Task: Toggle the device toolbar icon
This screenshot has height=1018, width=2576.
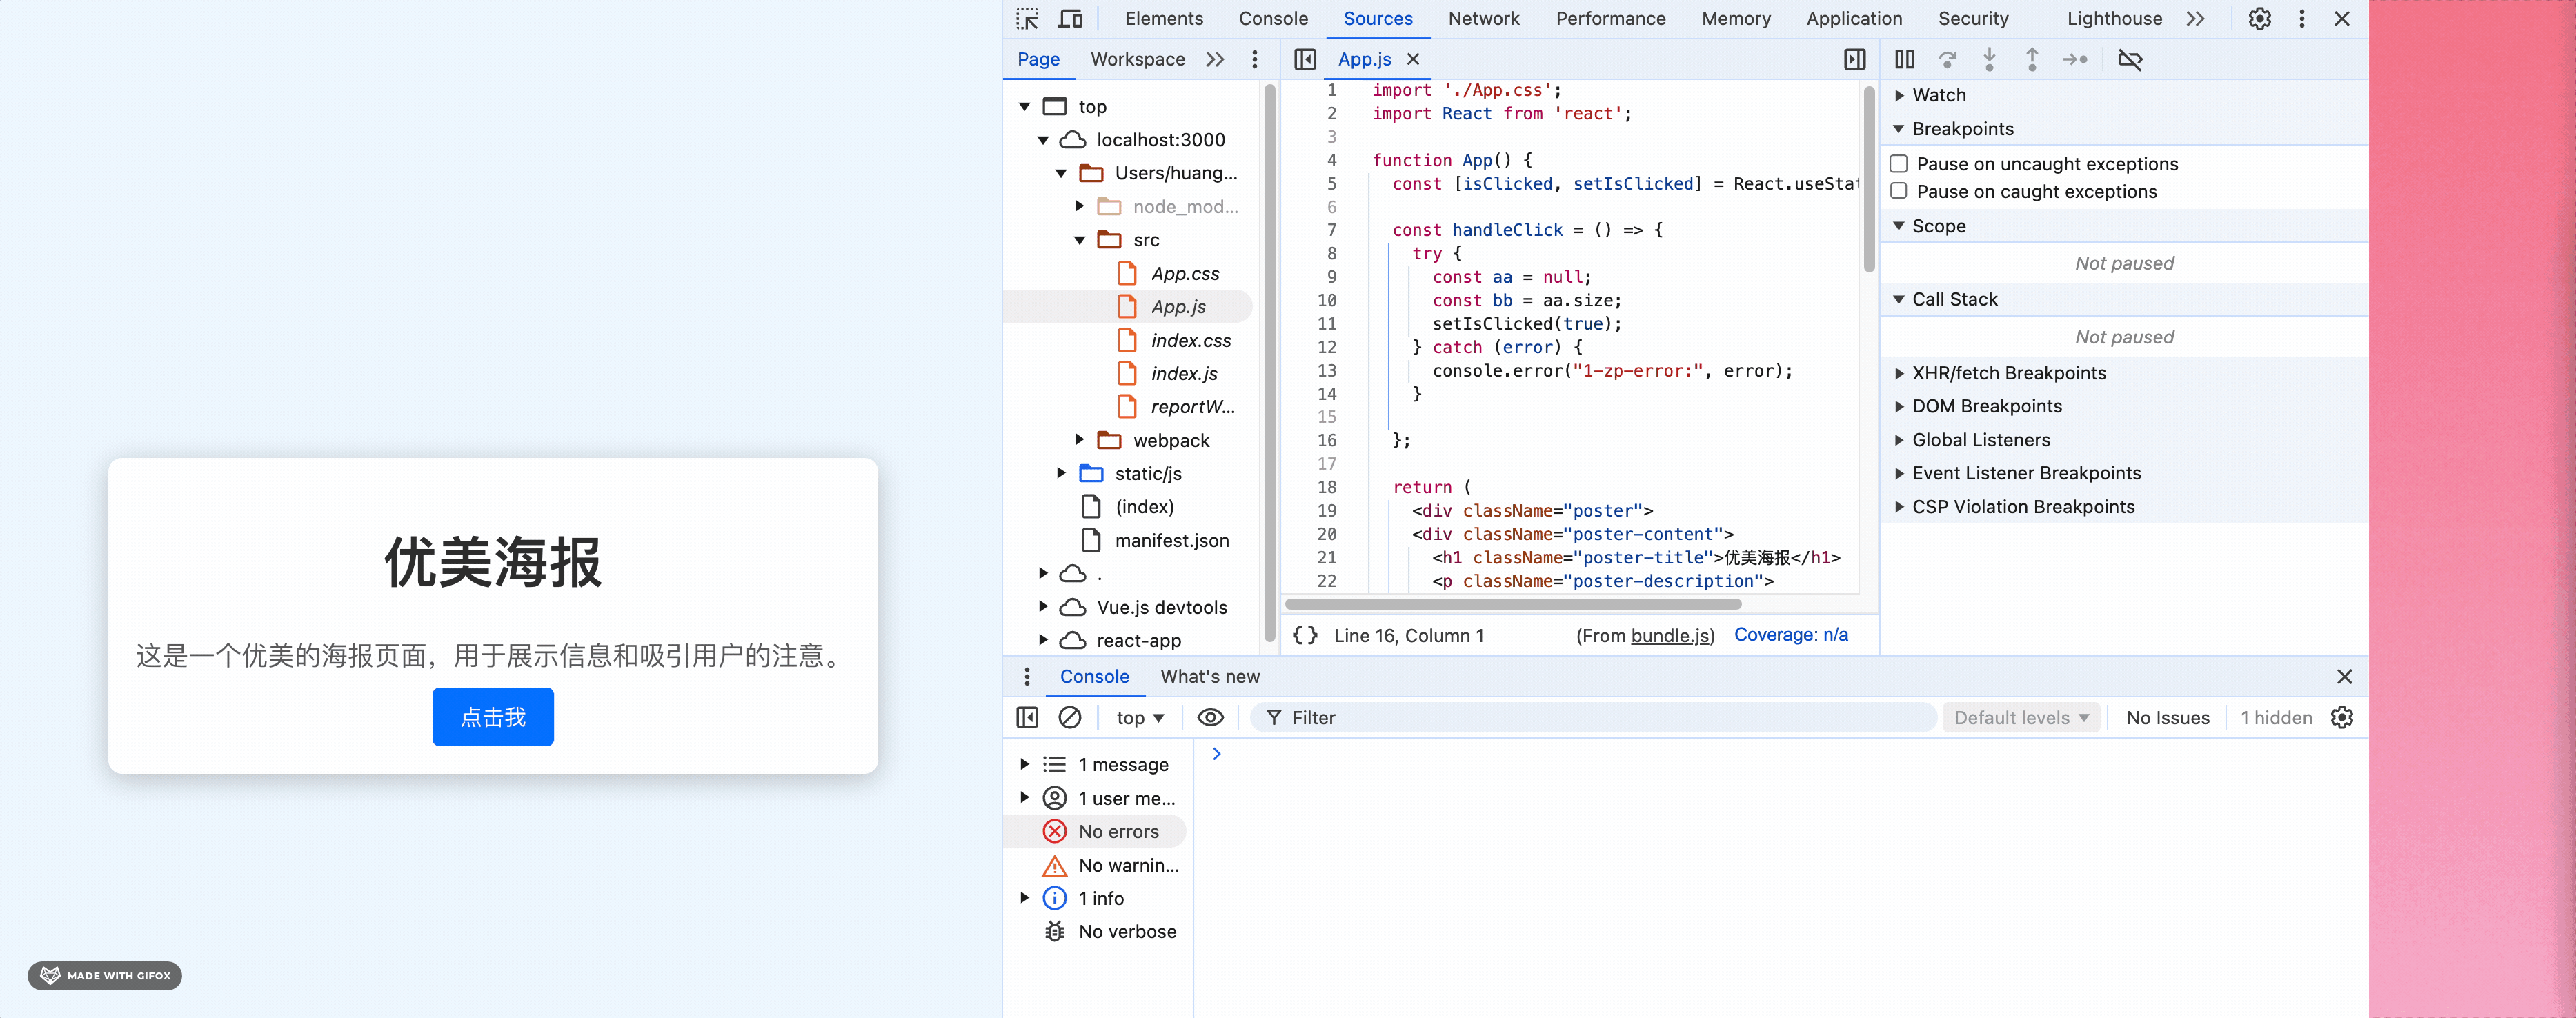Action: [1070, 19]
